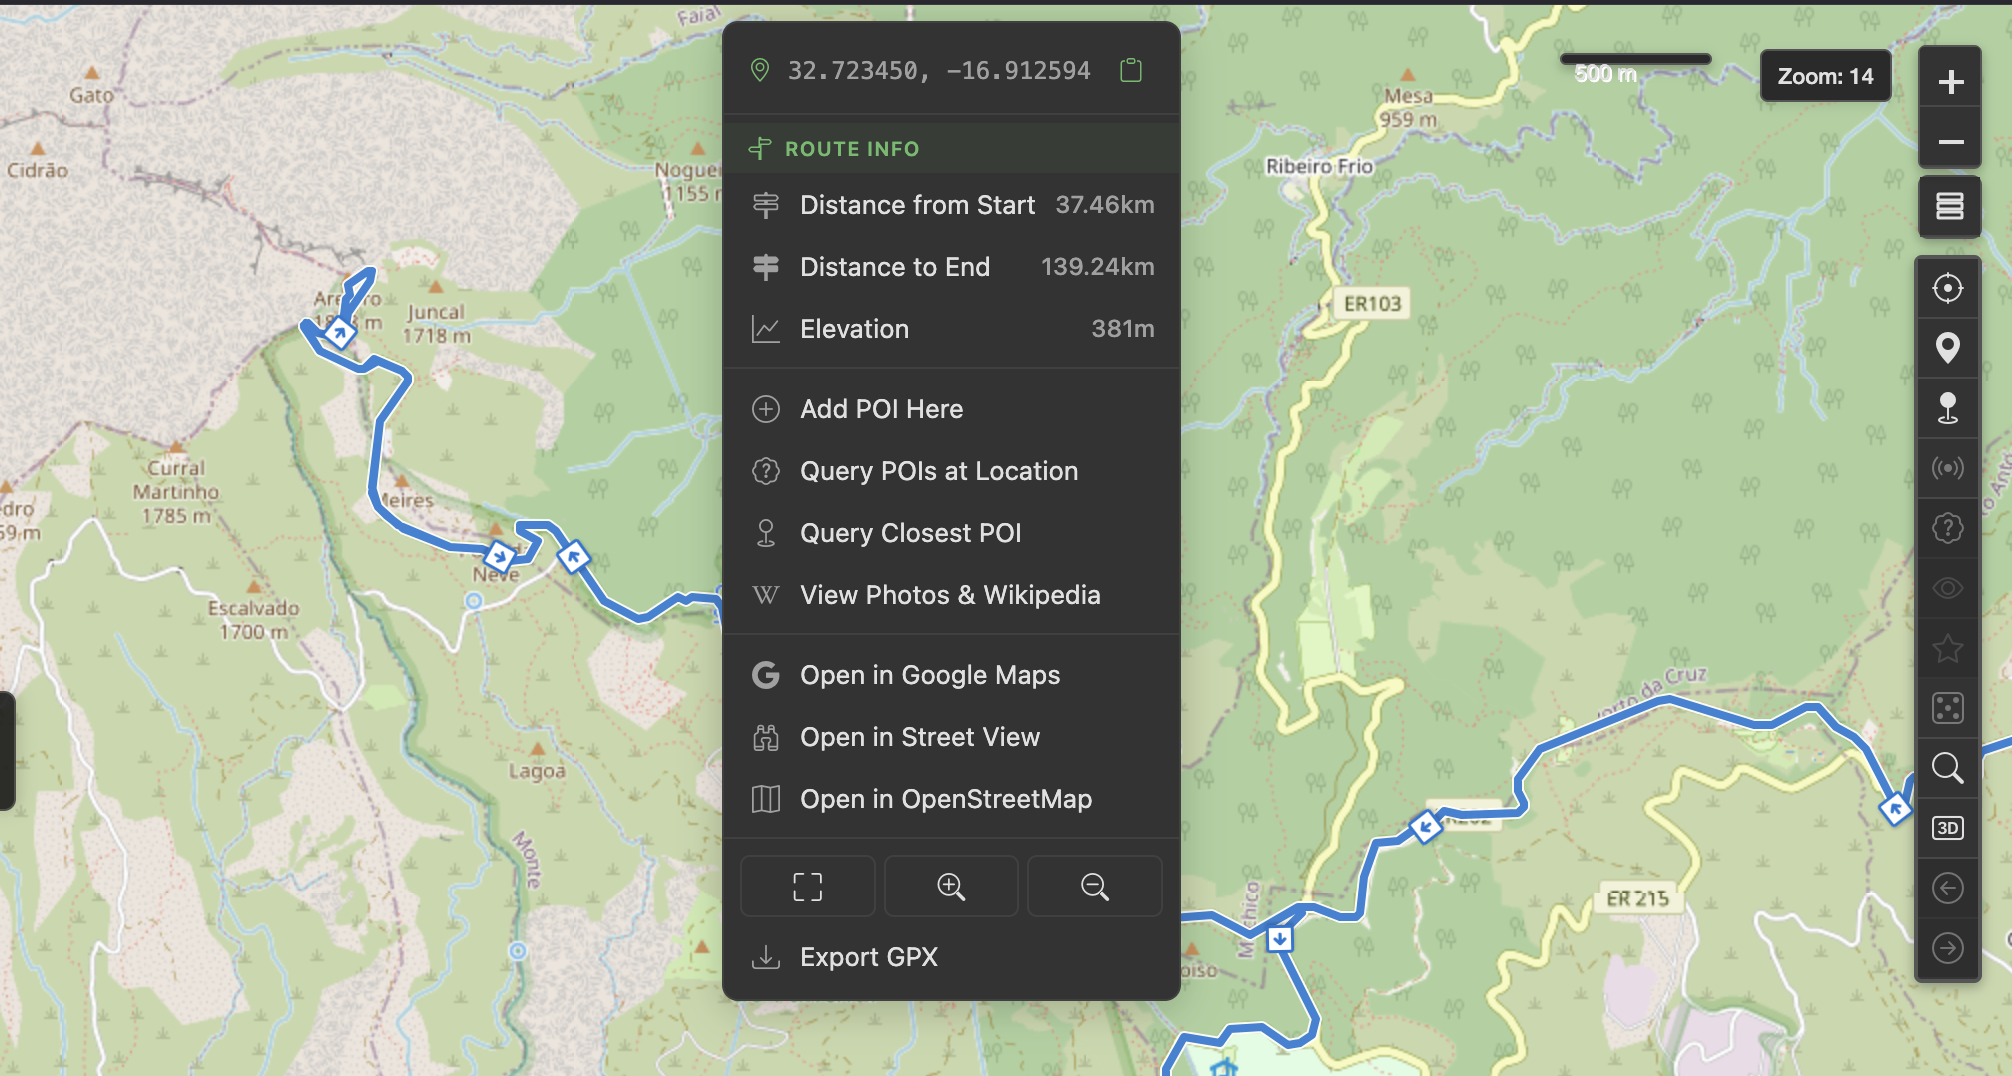
Task: Click the help question-mark icon in sidebar
Action: (1948, 528)
